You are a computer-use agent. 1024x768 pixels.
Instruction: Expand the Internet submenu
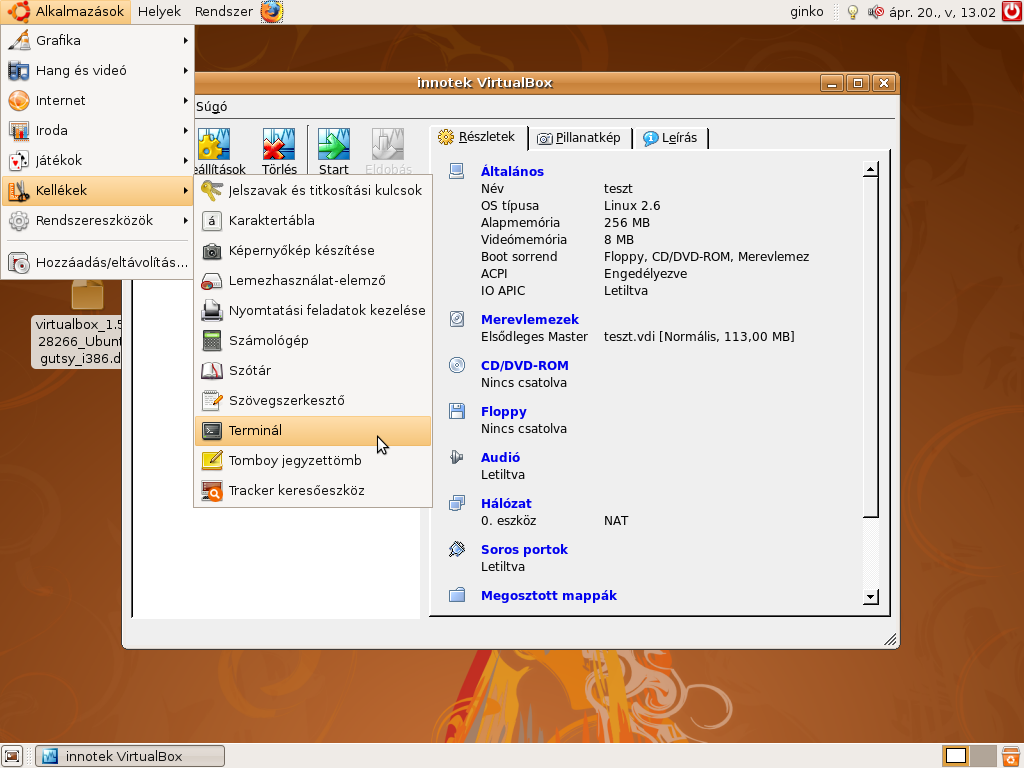click(98, 101)
